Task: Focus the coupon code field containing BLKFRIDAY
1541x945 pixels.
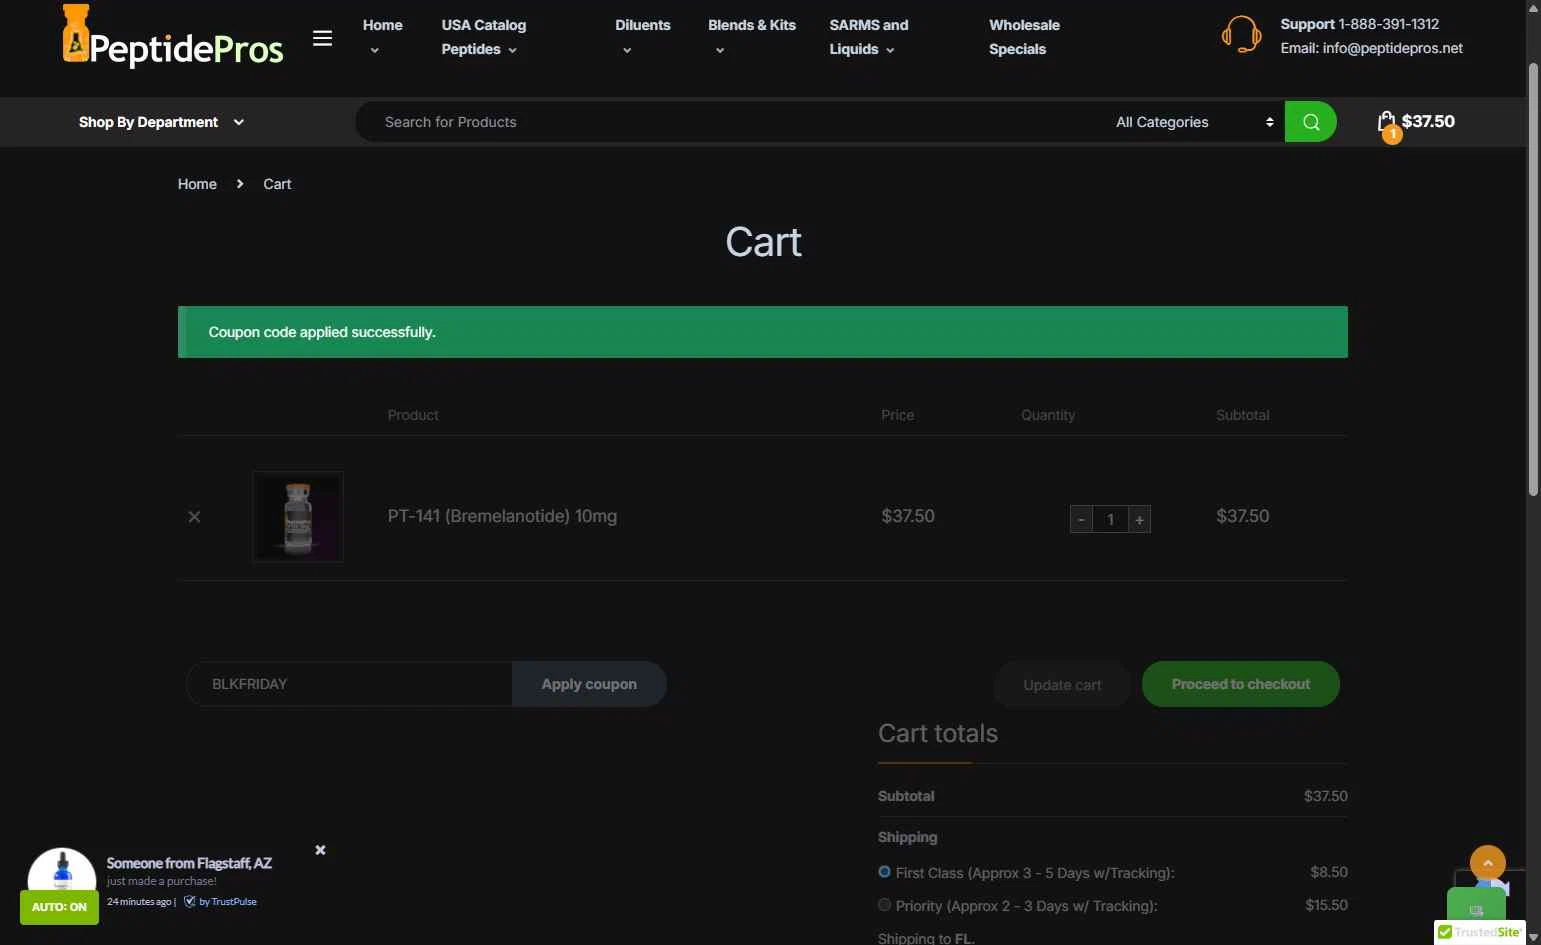Action: [x=349, y=684]
